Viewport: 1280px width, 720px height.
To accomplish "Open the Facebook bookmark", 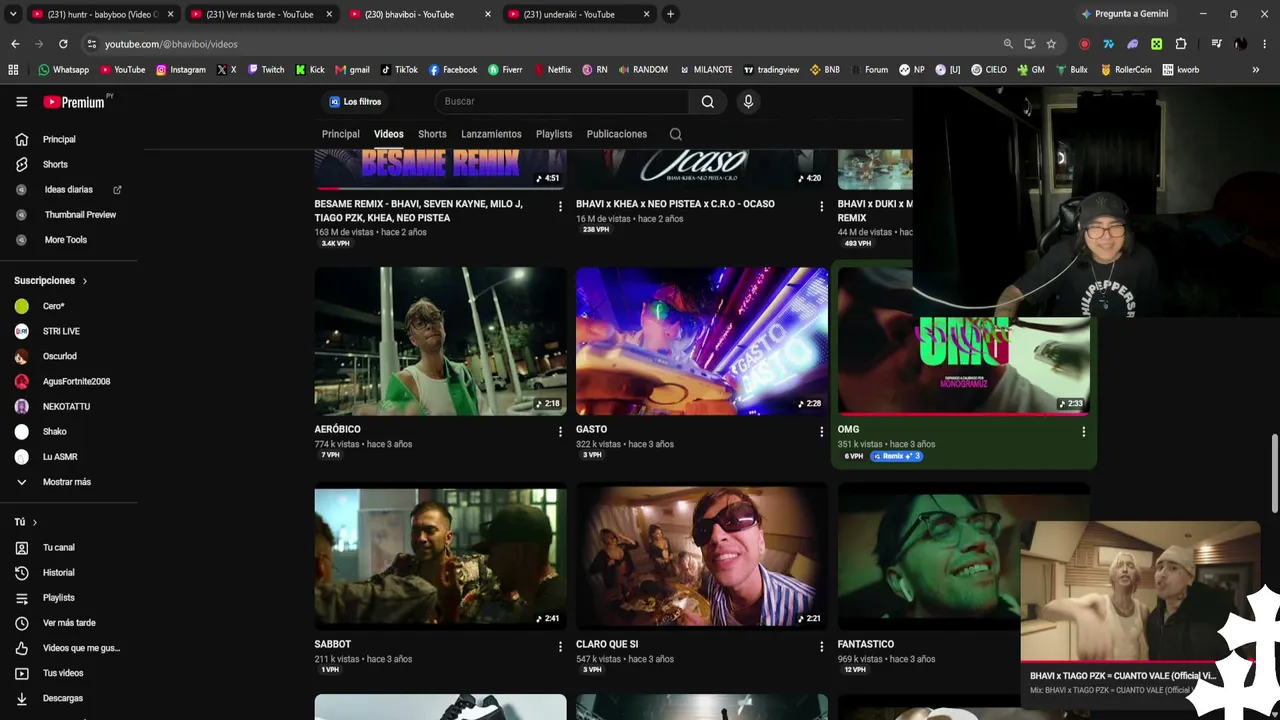I will (x=453, y=70).
